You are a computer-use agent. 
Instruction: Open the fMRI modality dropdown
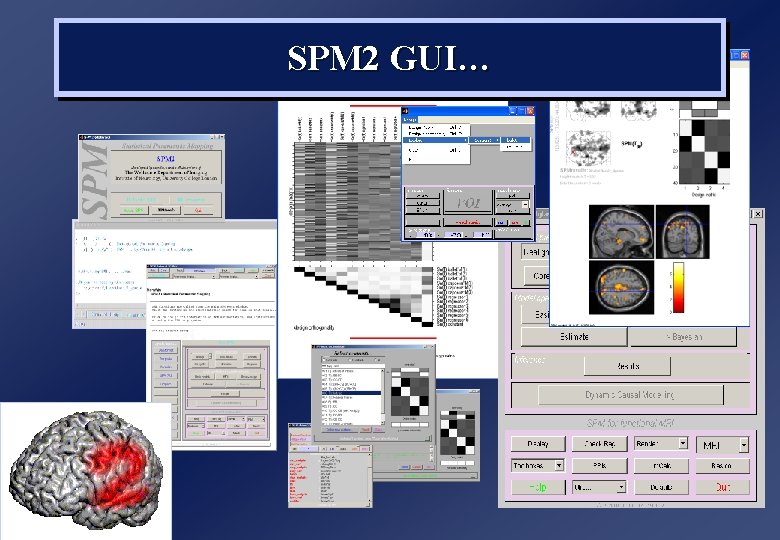(x=722, y=445)
